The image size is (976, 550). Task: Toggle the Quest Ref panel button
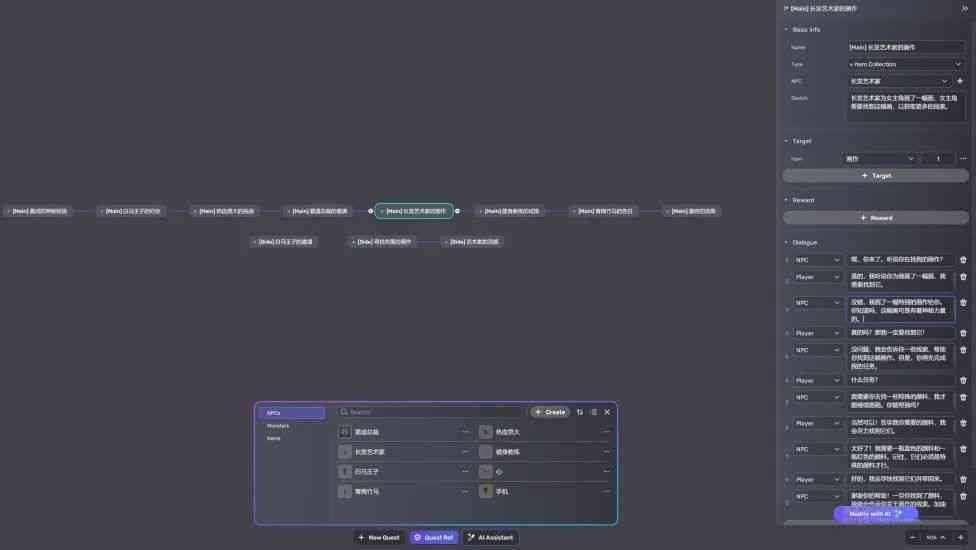click(x=434, y=538)
